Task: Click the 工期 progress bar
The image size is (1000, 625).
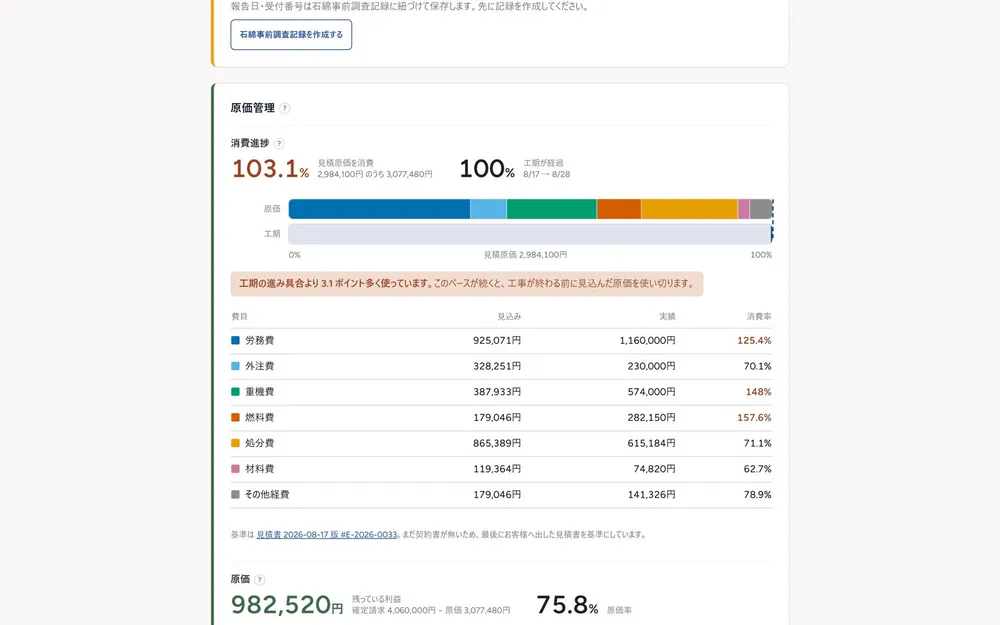Action: [530, 234]
